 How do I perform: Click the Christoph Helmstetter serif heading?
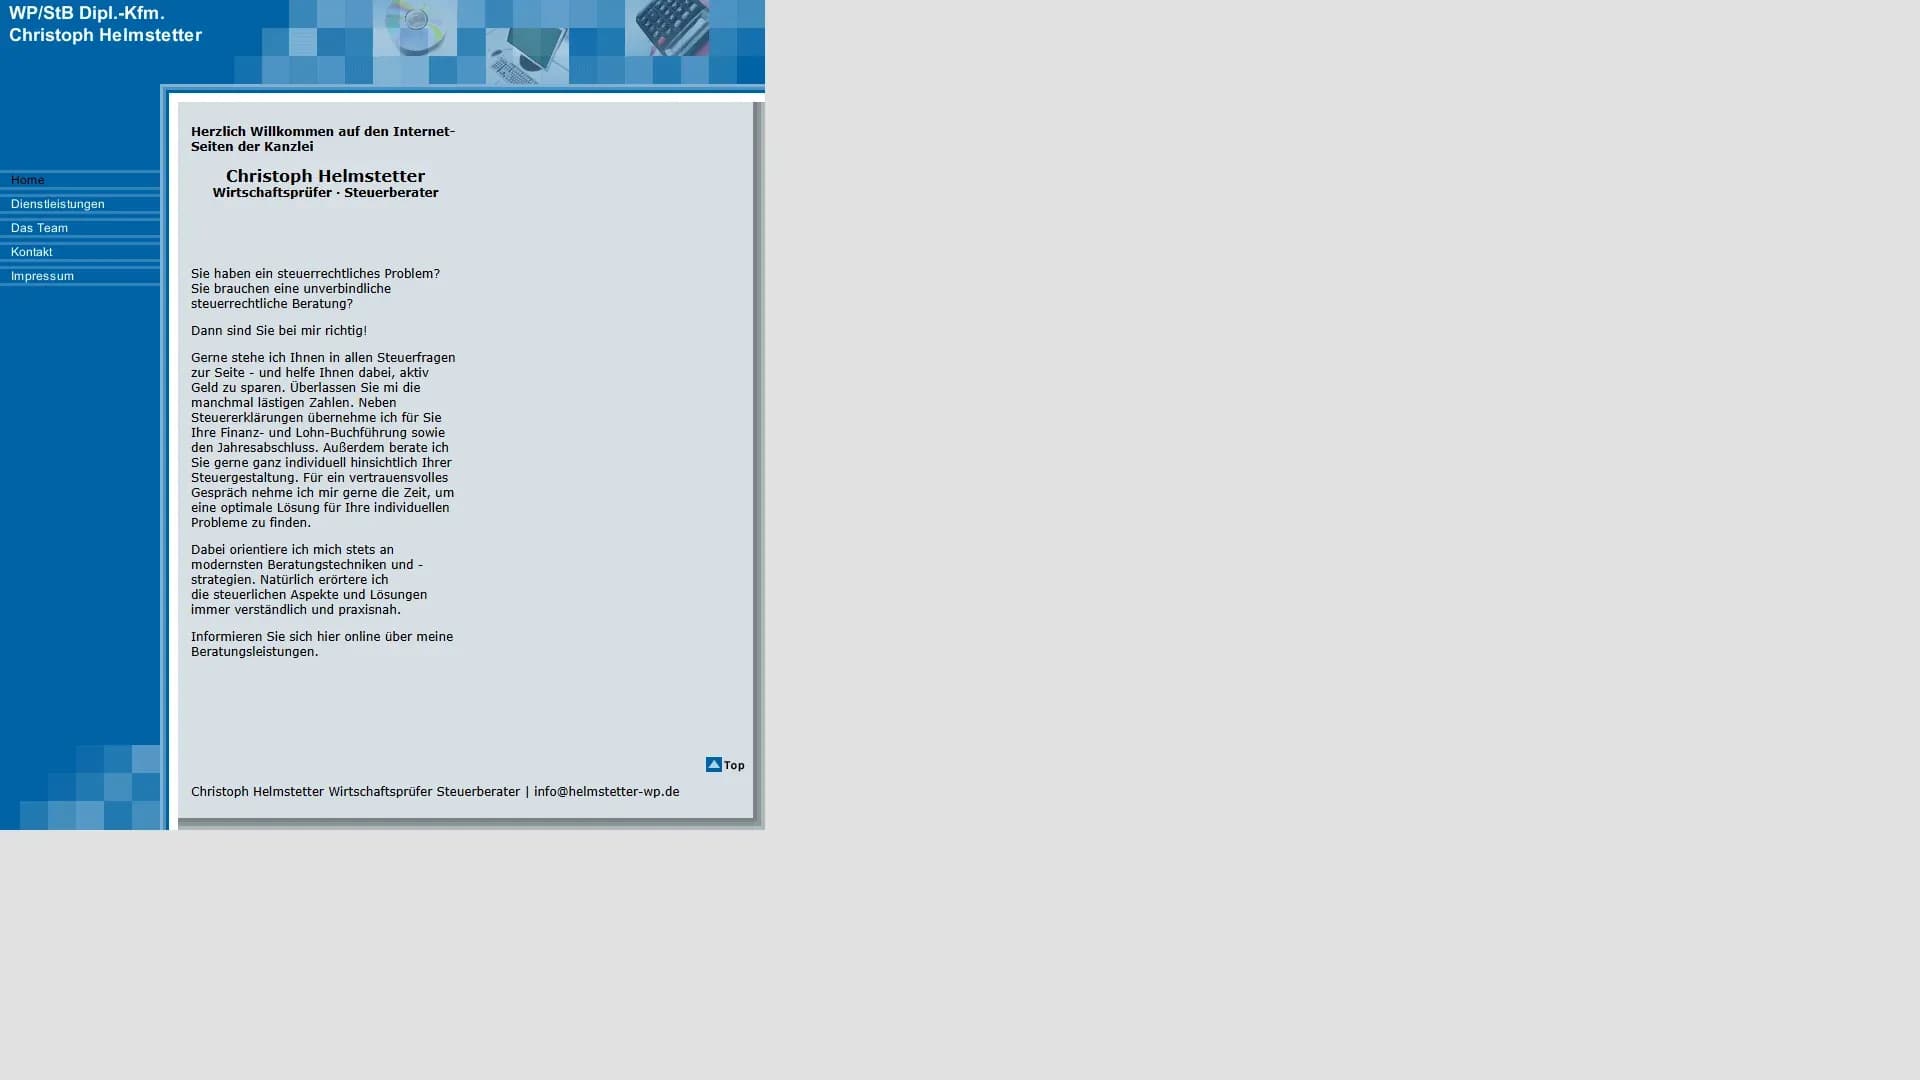pyautogui.click(x=325, y=176)
